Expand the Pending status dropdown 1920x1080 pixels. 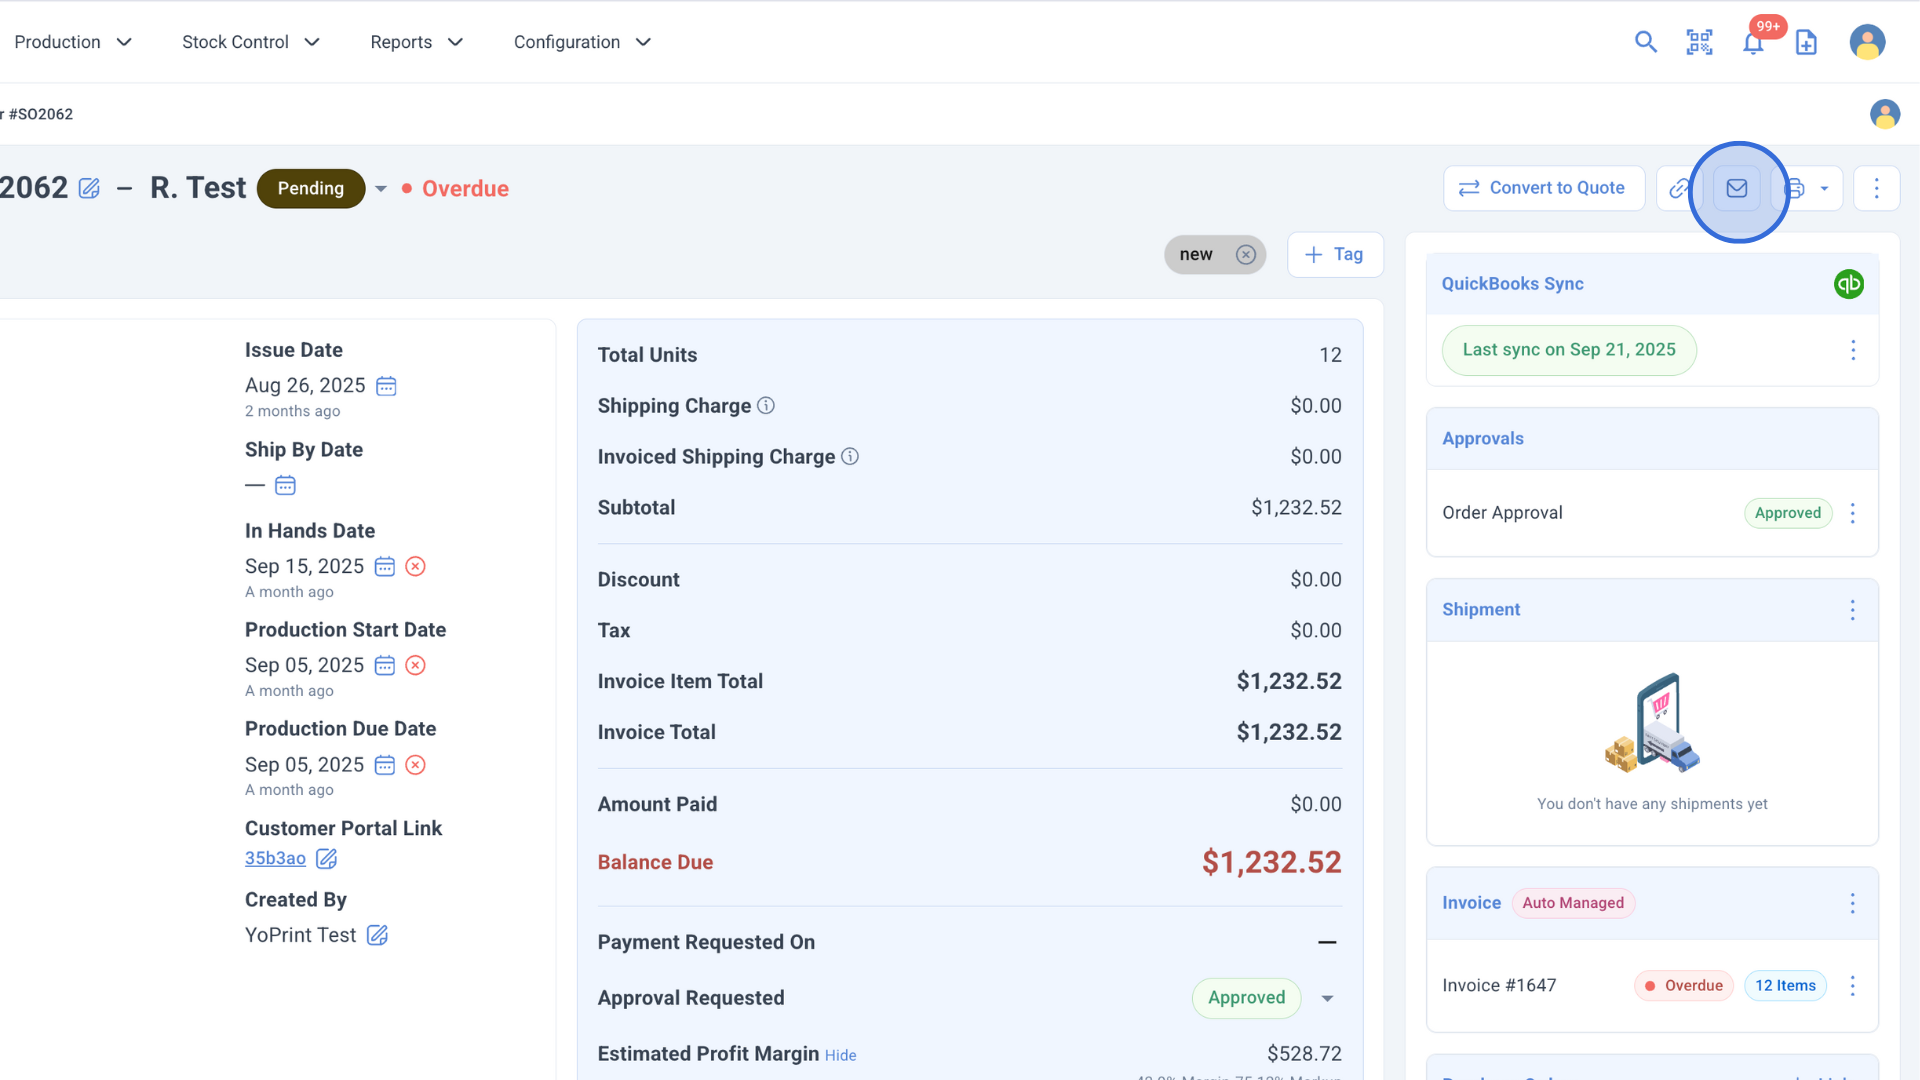click(x=381, y=189)
